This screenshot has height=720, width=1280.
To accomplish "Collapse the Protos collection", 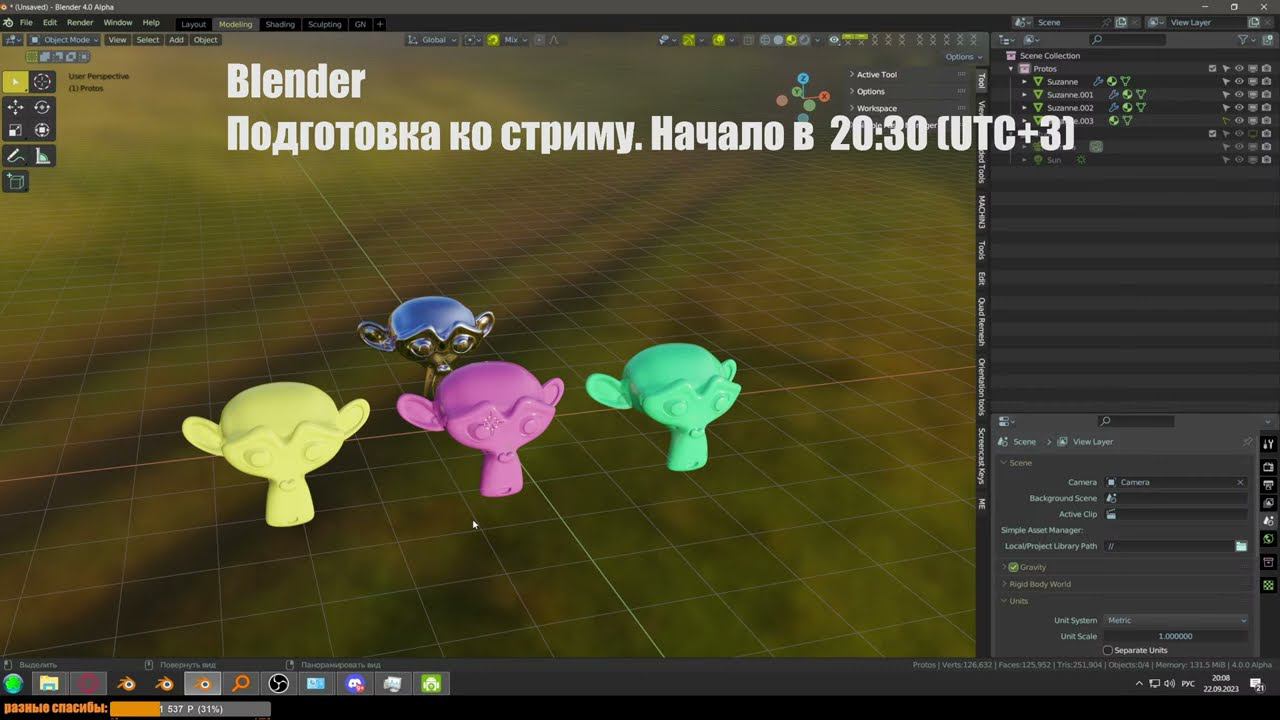I will [x=1012, y=69].
